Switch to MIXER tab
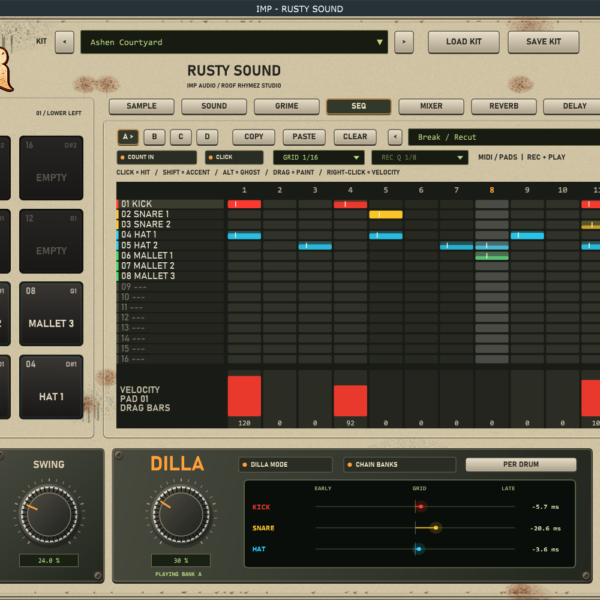Image resolution: width=600 pixels, height=600 pixels. [x=431, y=106]
